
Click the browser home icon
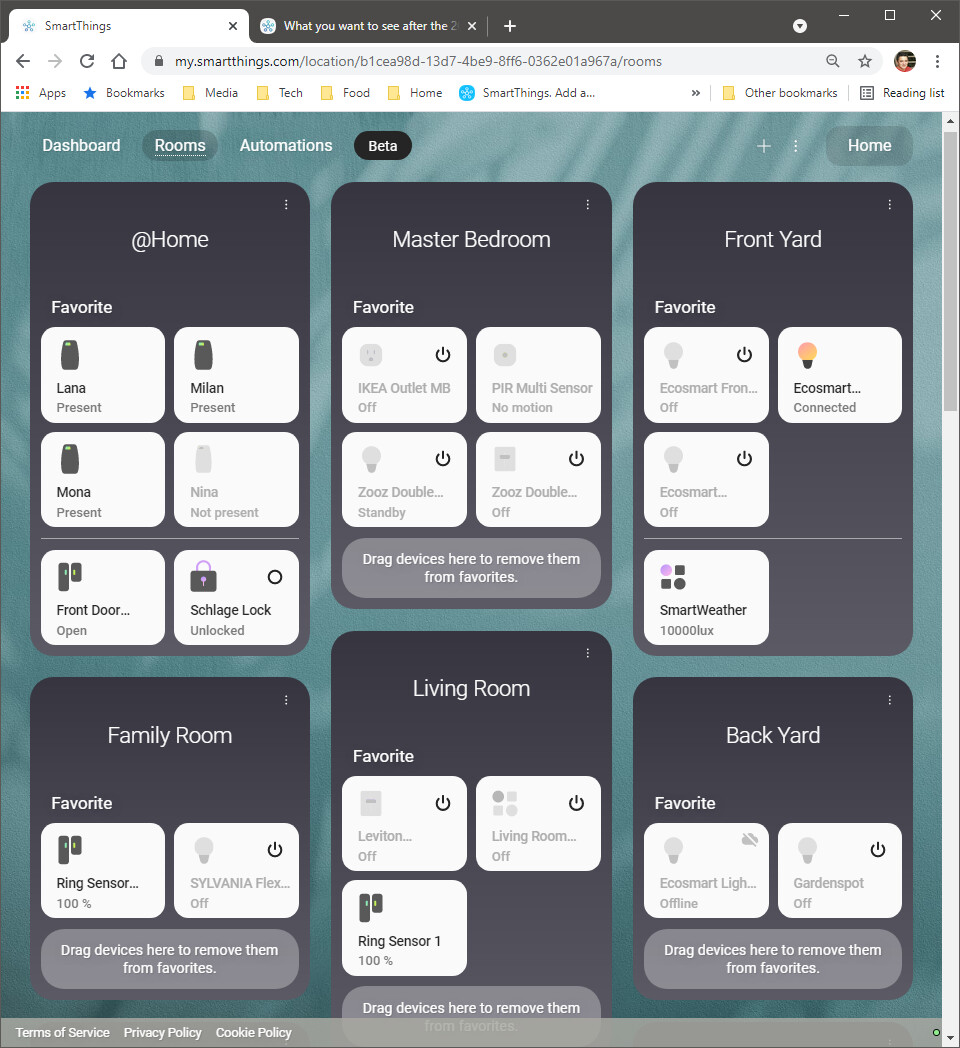pos(119,61)
